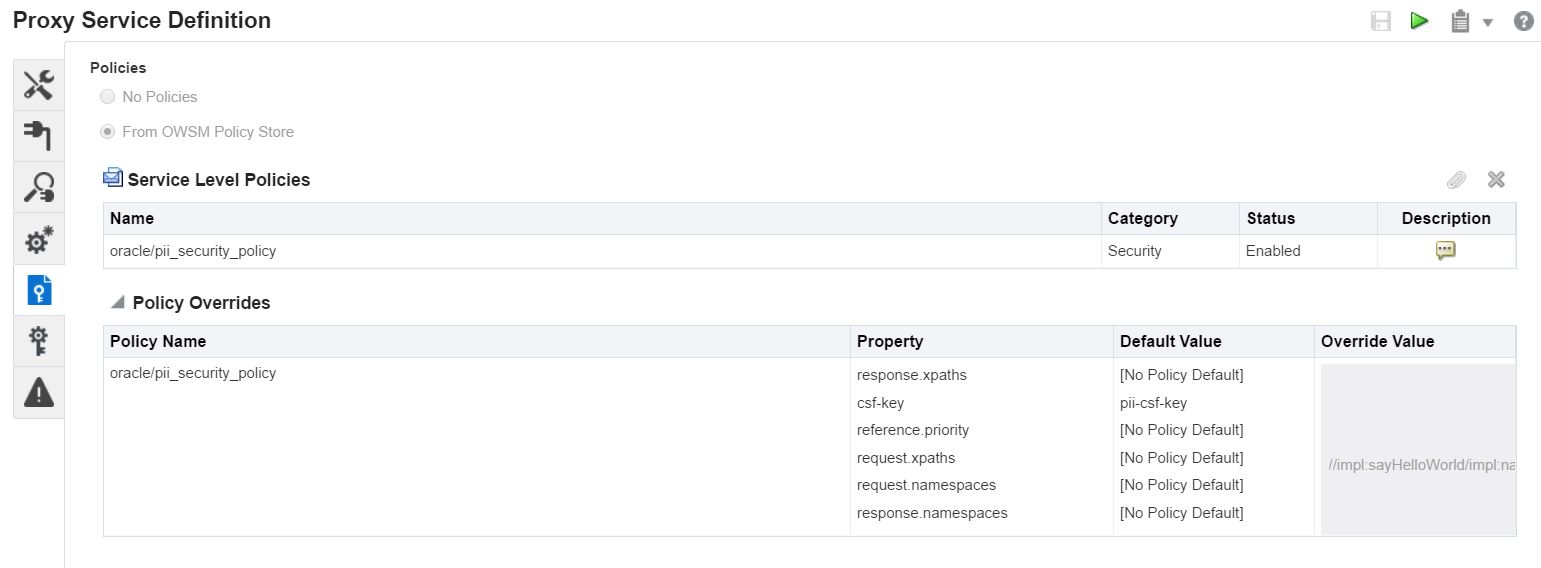View description bubble for pii_security_policy

(x=1445, y=251)
